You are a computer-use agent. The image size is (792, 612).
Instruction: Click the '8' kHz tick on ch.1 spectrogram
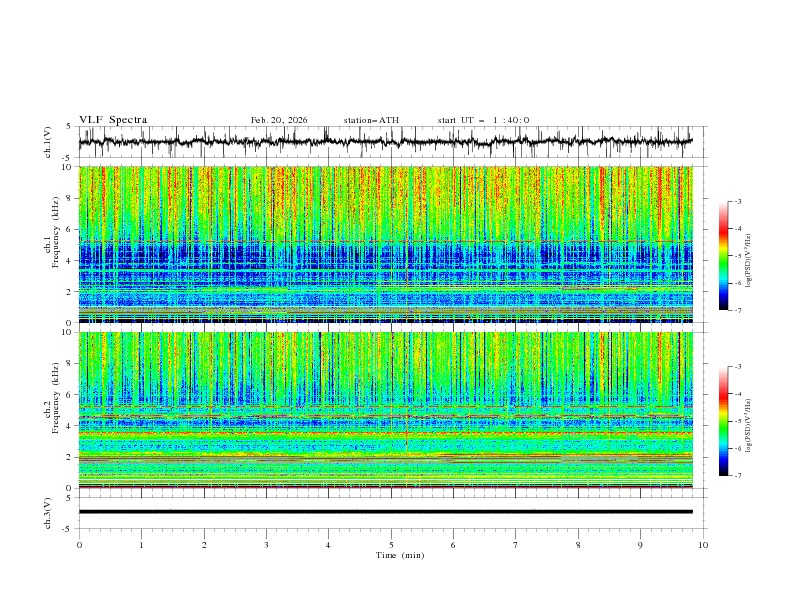[70, 198]
